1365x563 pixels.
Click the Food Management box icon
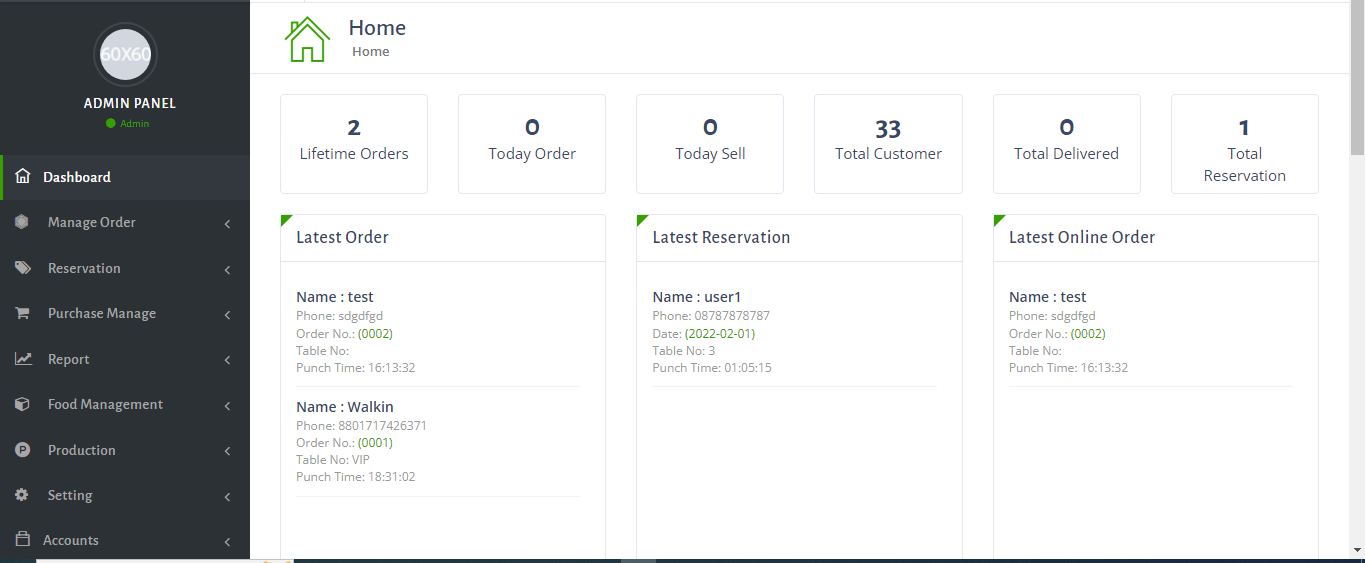pos(22,404)
